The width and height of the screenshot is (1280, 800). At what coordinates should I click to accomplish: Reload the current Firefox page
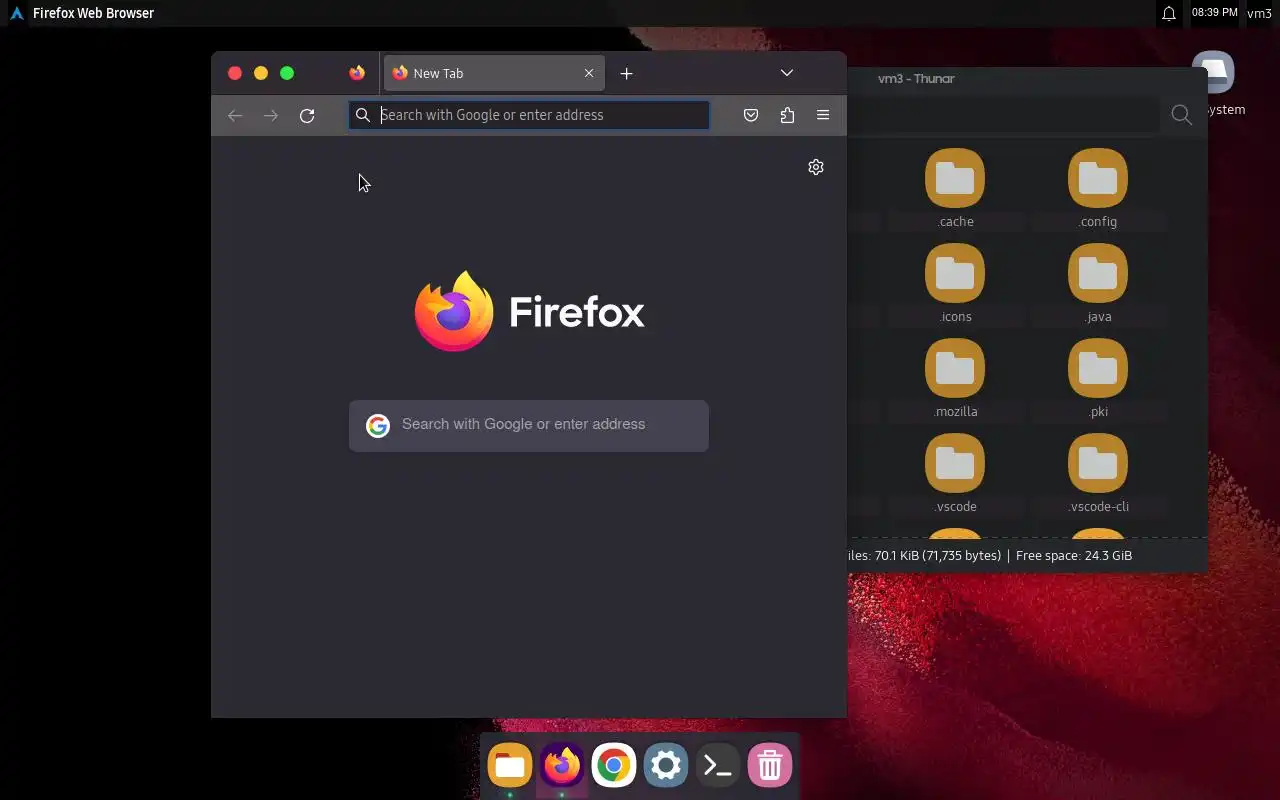pos(307,115)
